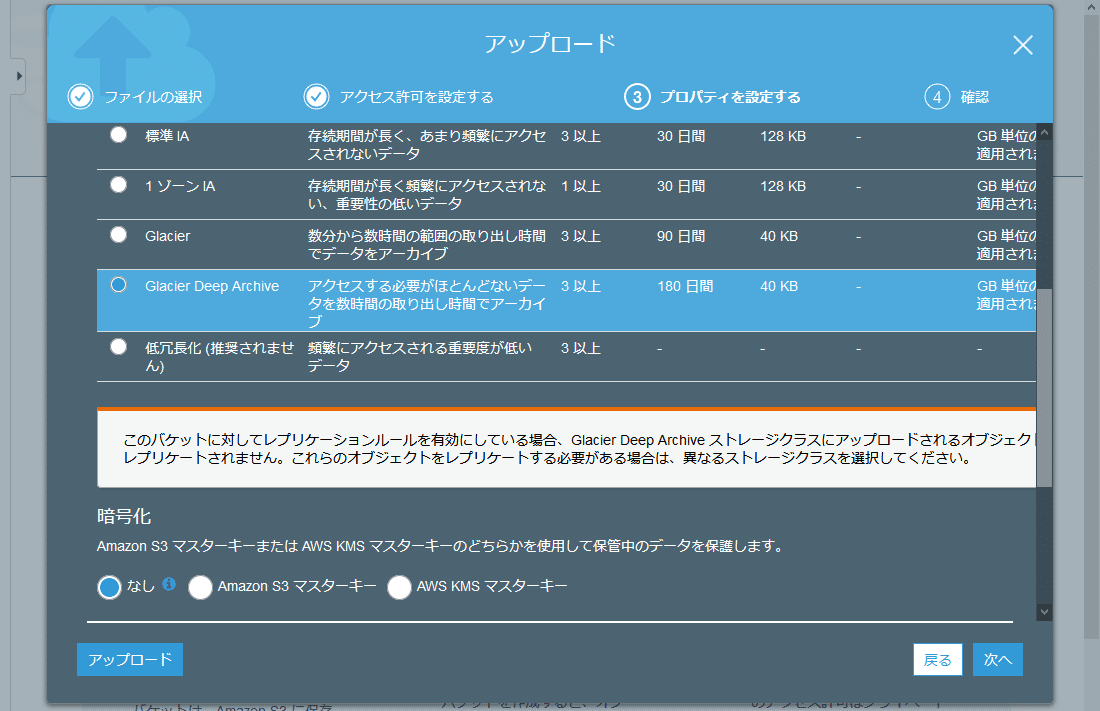The image size is (1100, 711).
Task: Click the dialog scrollbar down arrow
Action: coord(1045,612)
